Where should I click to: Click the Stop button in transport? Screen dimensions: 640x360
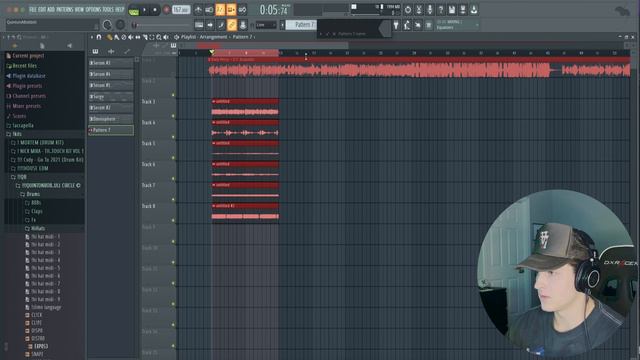(x=155, y=10)
